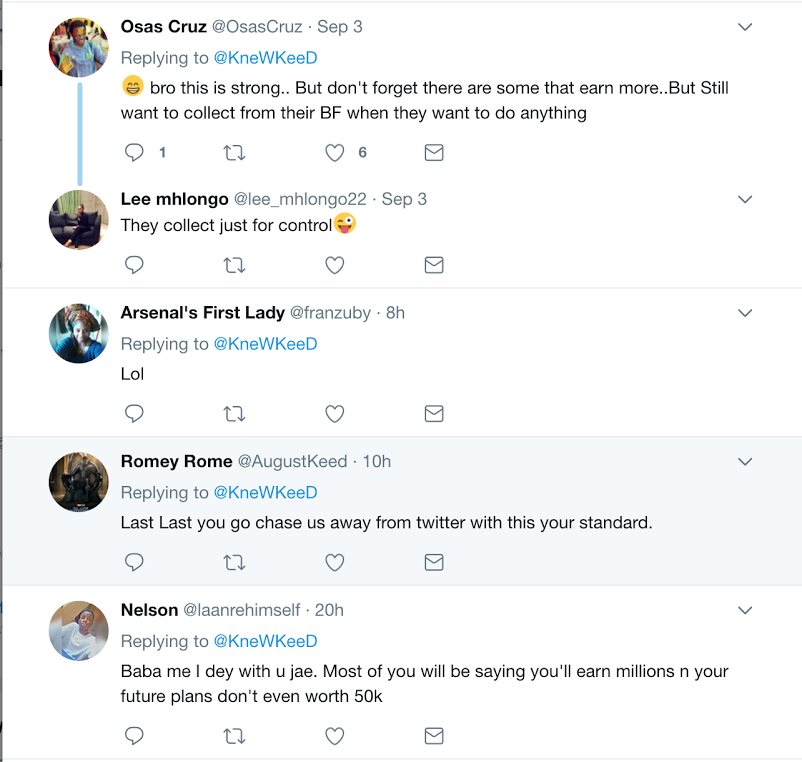Viewport: 802px width, 762px height.
Task: Visit the @franzuby profile handle
Action: click(331, 313)
